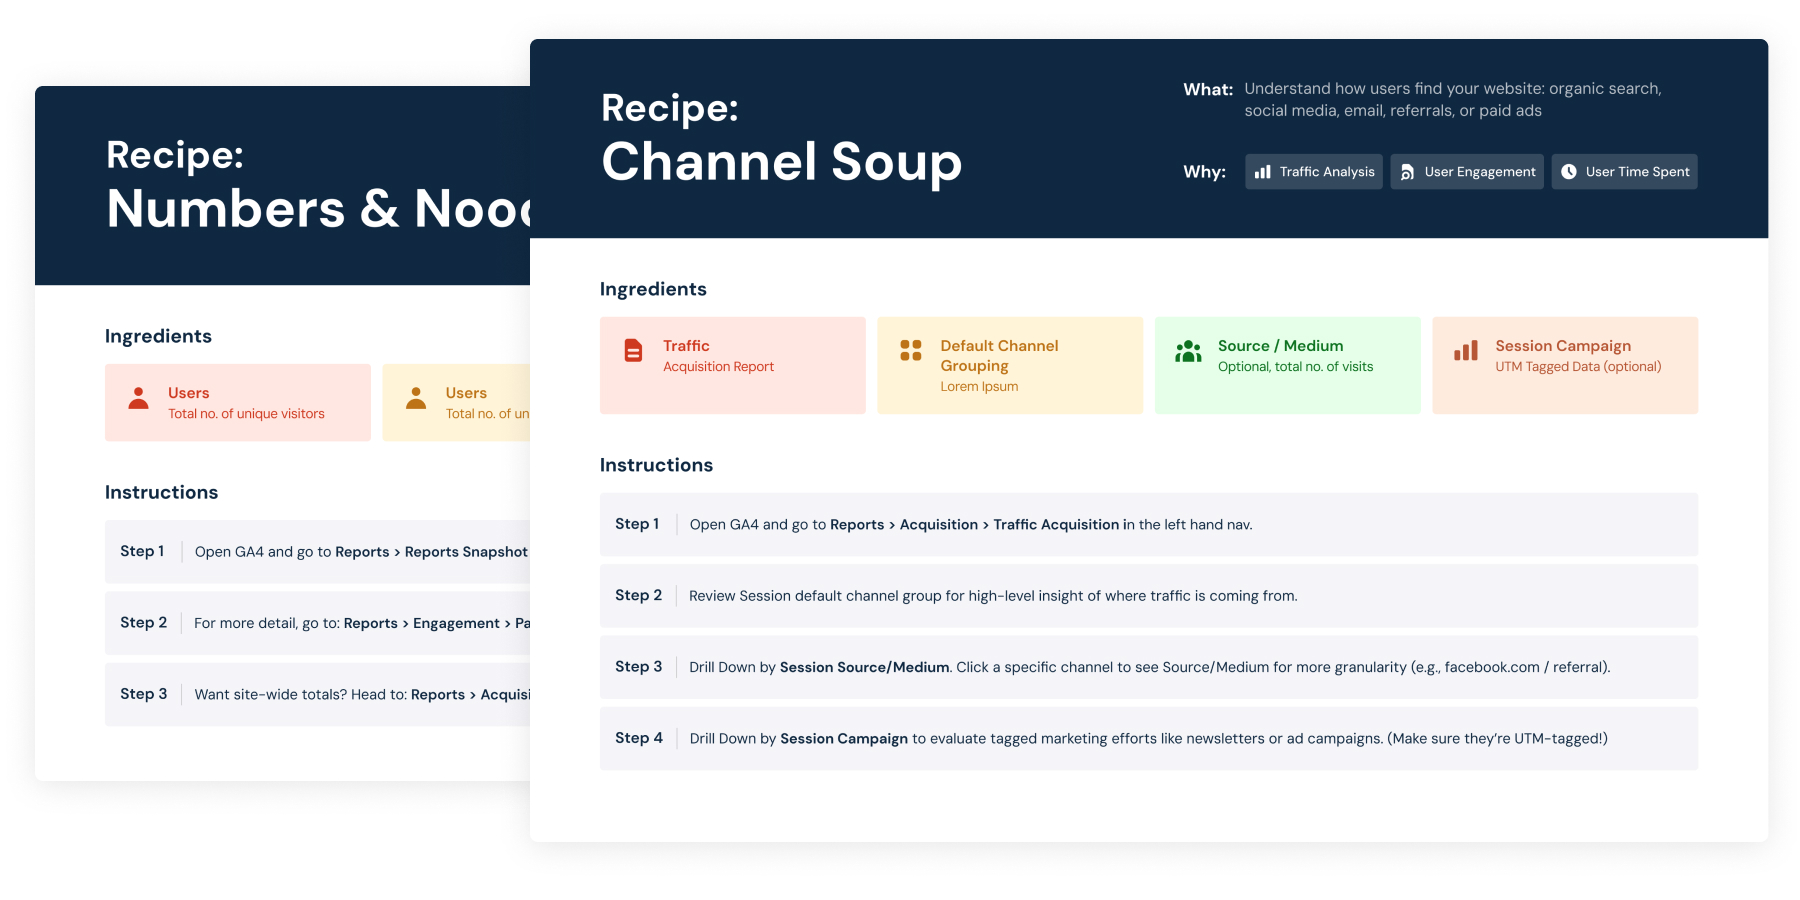Click the Traffic document icon in Ingredients
This screenshot has height=900, width=1800.
pyautogui.click(x=633, y=351)
